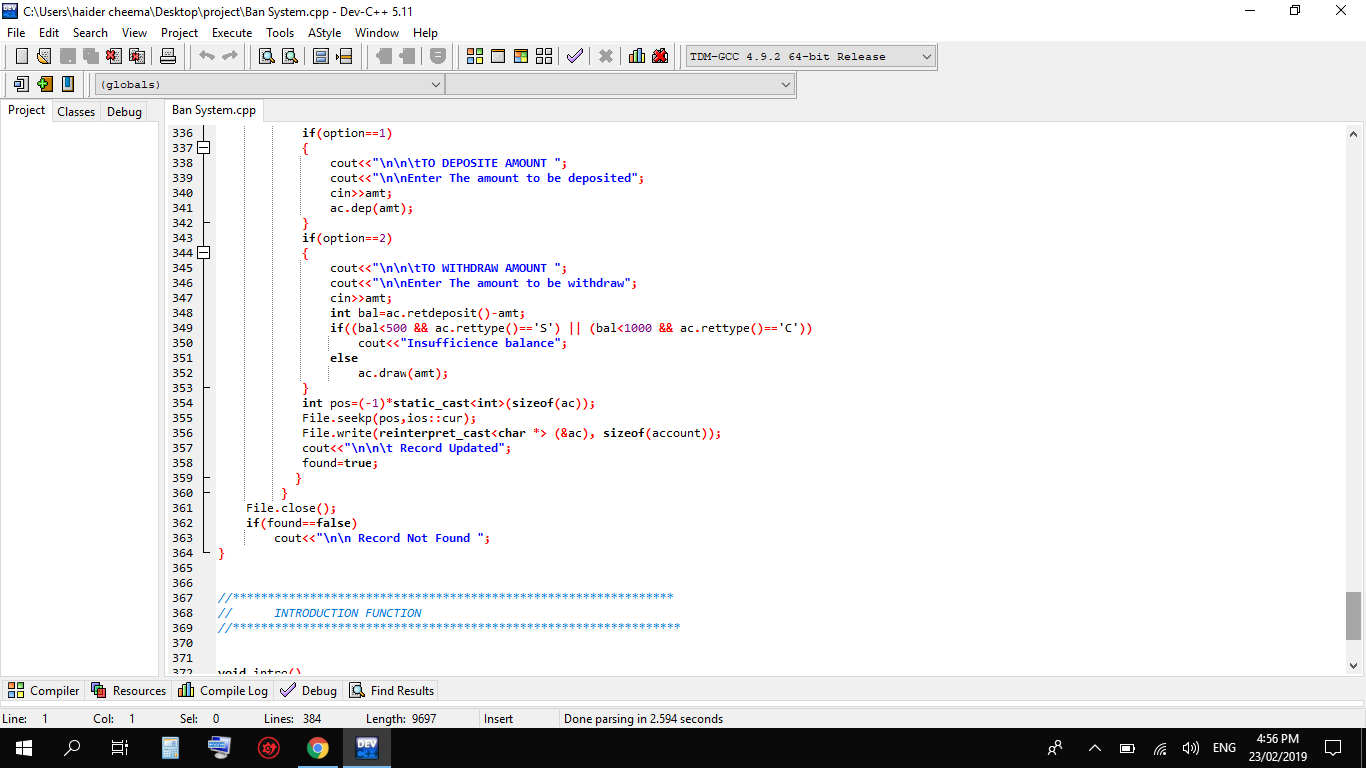This screenshot has height=768, width=1366.
Task: Open the Resources bottom tab
Action: [129, 690]
